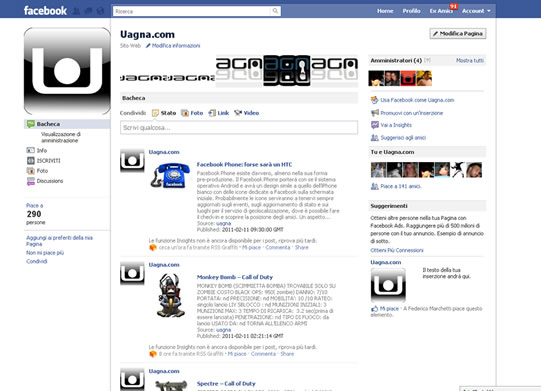The width and height of the screenshot is (541, 391).
Task: Open the Account dropdown menu
Action: tap(476, 11)
